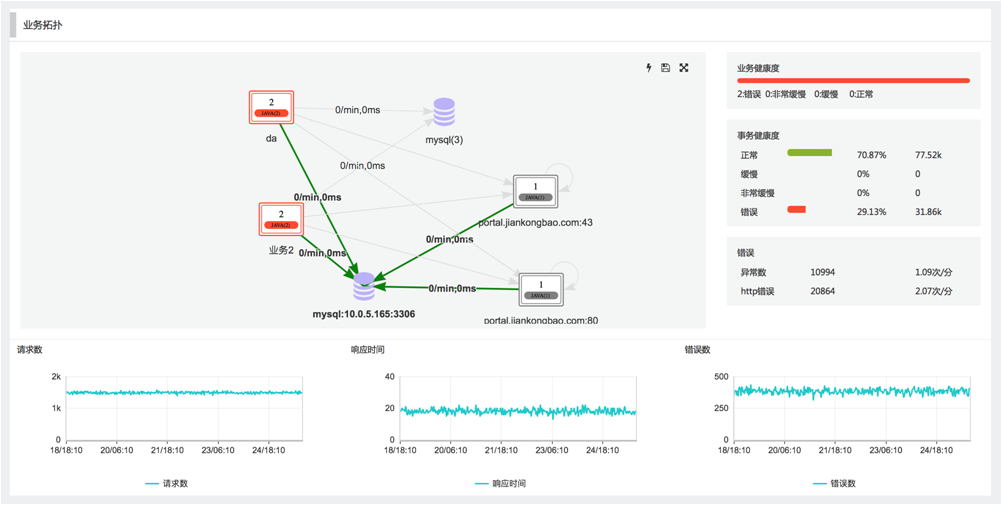Select the portal.jiankongbao.com:80 node box
Screen dimensions: 1002x505
pyautogui.click(x=541, y=290)
